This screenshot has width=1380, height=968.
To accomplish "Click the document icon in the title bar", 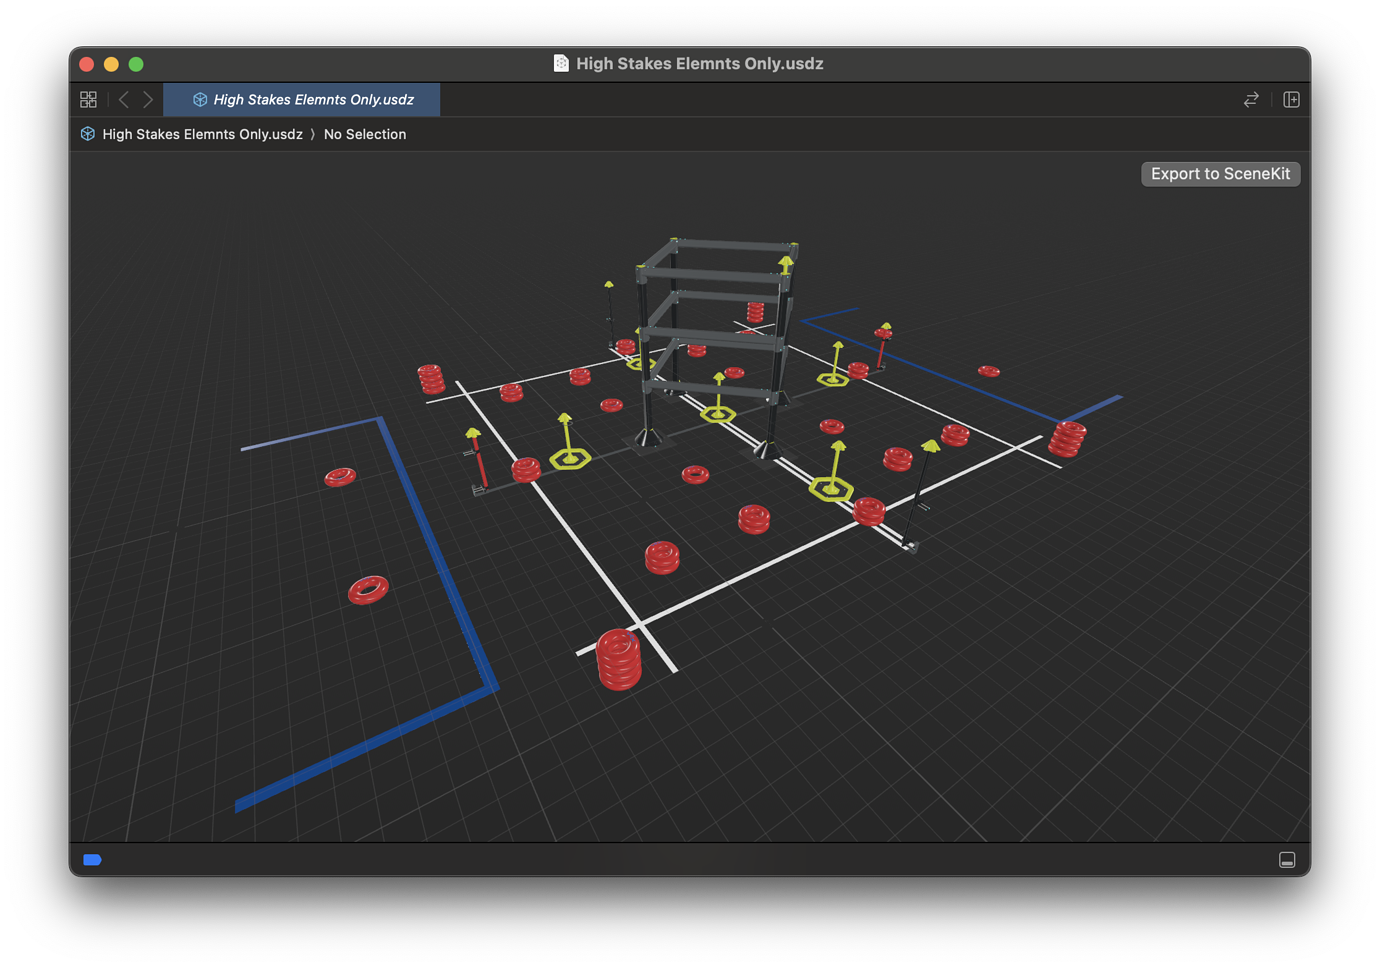I will pos(561,62).
